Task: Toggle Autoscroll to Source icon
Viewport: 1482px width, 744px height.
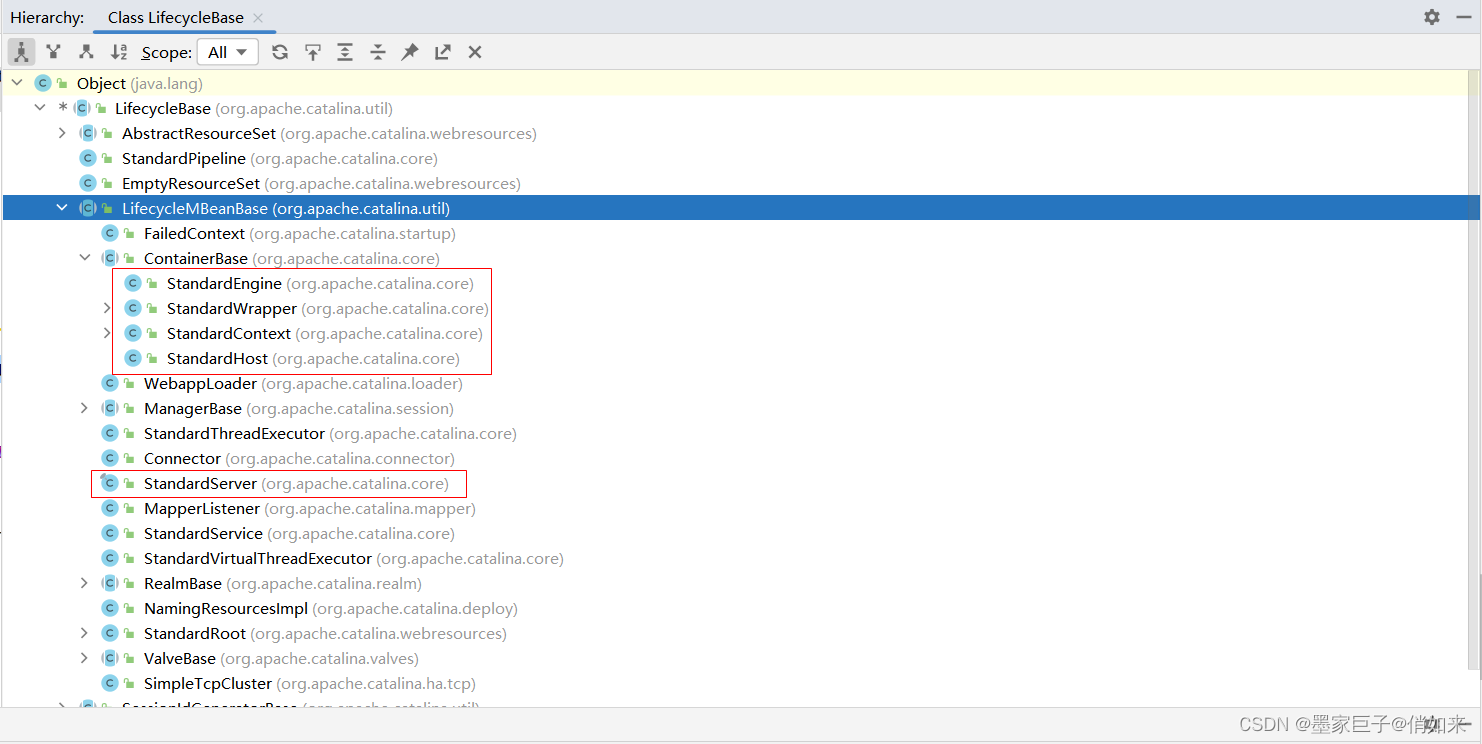Action: click(x=313, y=52)
